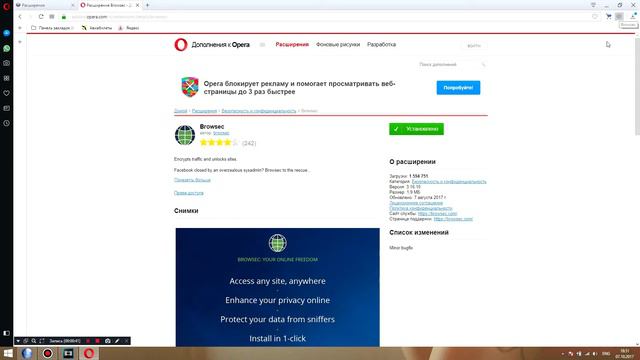Viewport: 640px width, 360px height.
Task: Click the star rating for Browsec
Action: point(219,142)
